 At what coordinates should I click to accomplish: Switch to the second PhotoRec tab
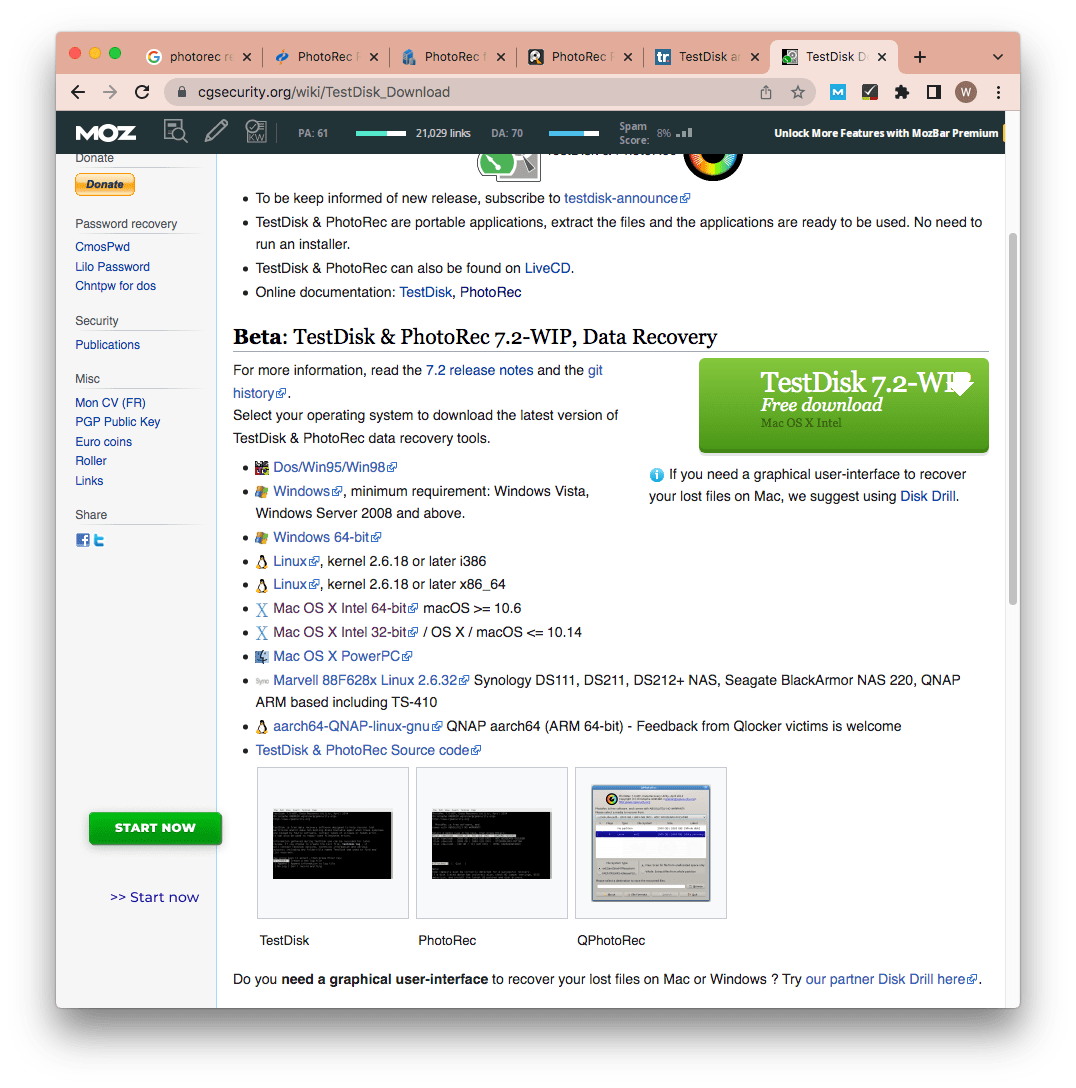(326, 57)
